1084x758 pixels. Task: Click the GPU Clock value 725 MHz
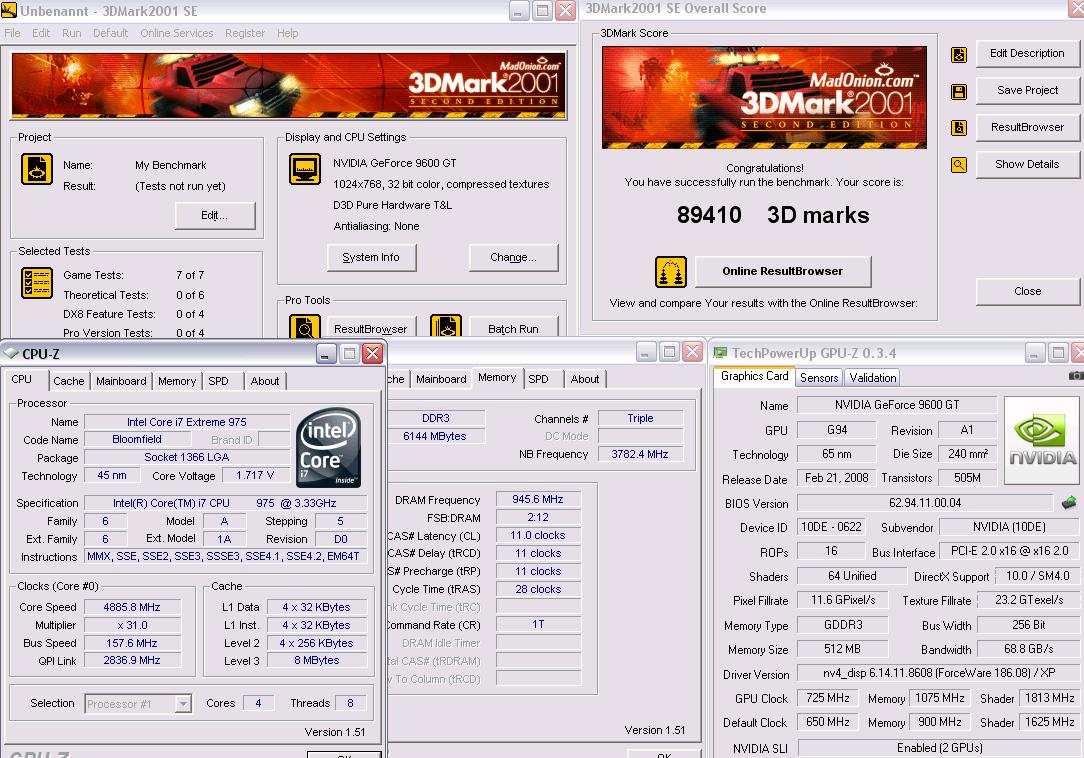pos(828,699)
